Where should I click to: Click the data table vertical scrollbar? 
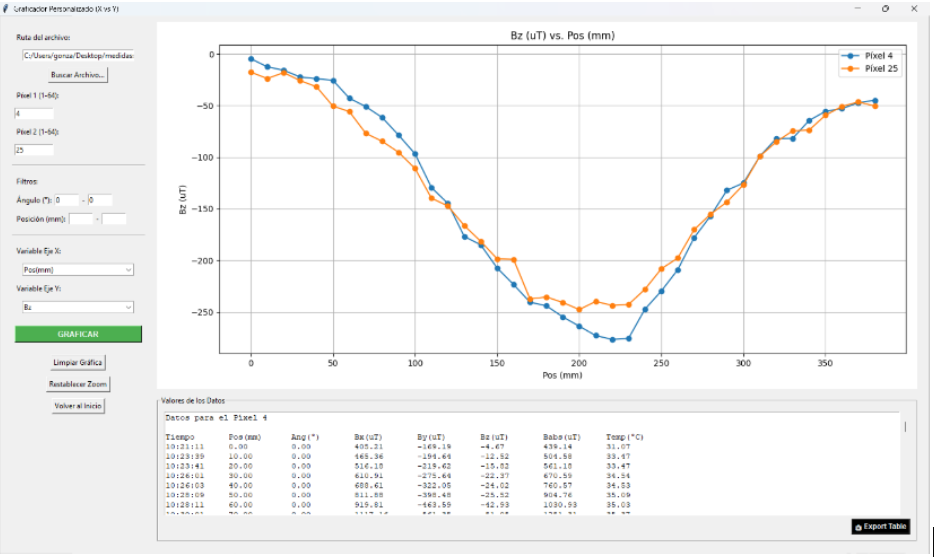pos(905,428)
